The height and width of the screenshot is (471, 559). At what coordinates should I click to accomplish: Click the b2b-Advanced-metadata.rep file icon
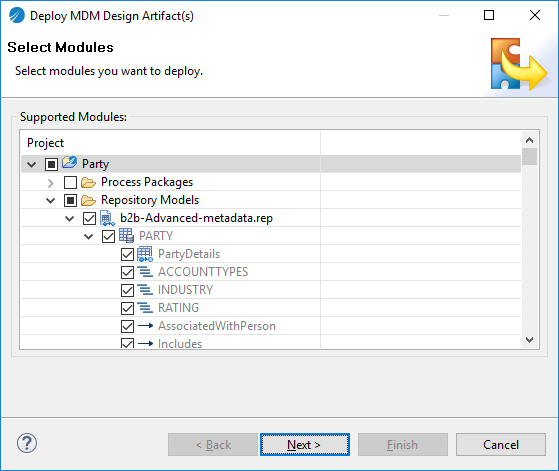107,218
